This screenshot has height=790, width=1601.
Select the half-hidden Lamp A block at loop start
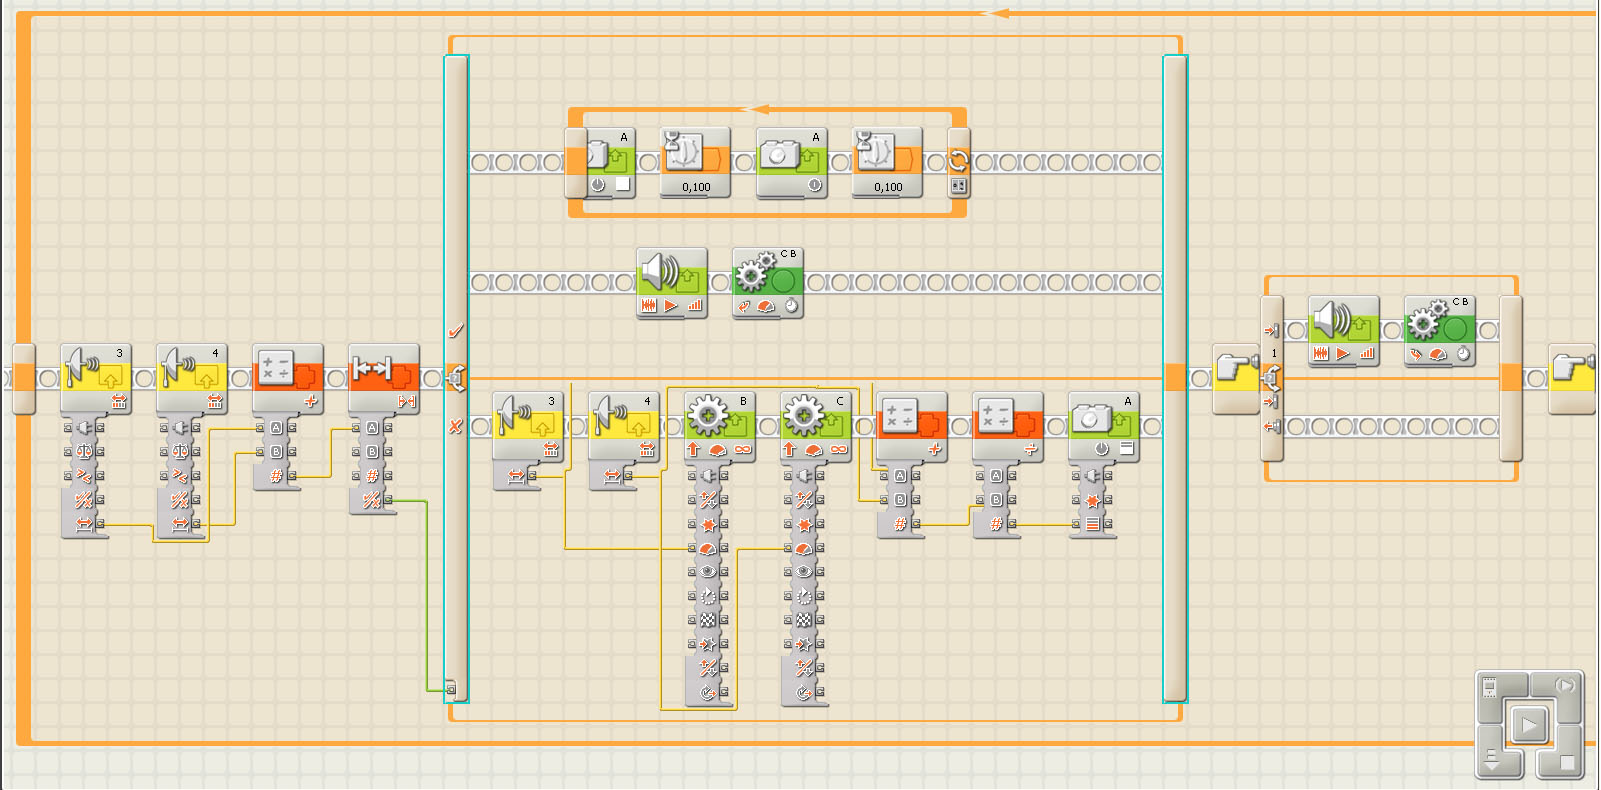pyautogui.click(x=610, y=162)
